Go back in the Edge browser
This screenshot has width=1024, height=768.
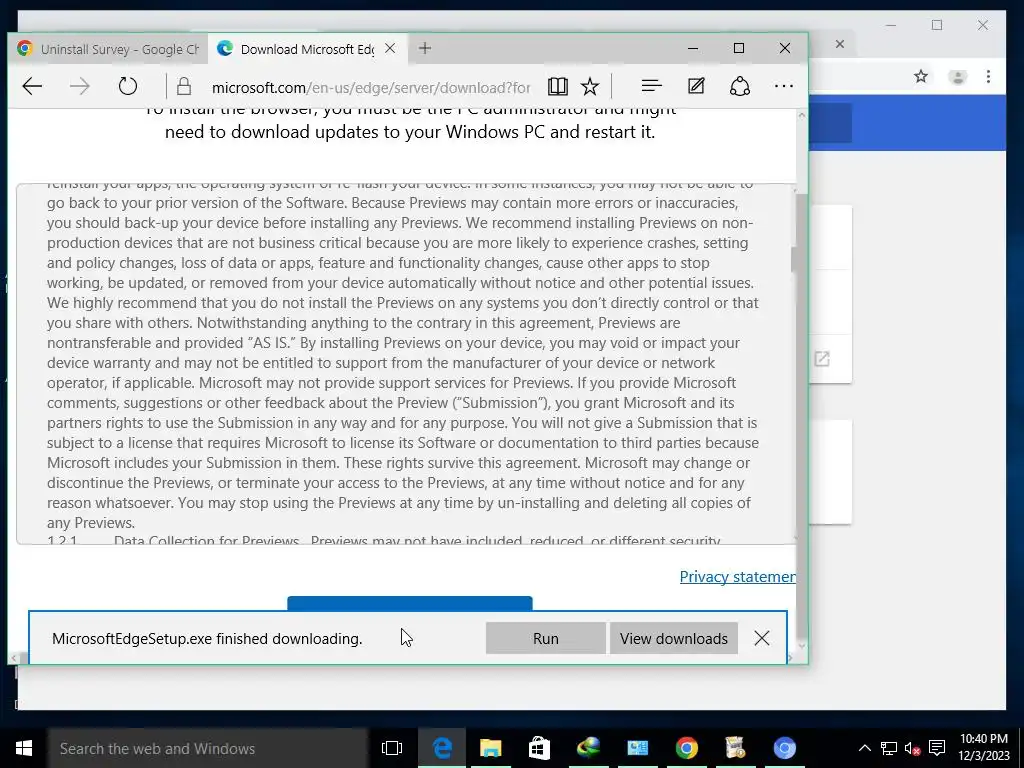32,86
